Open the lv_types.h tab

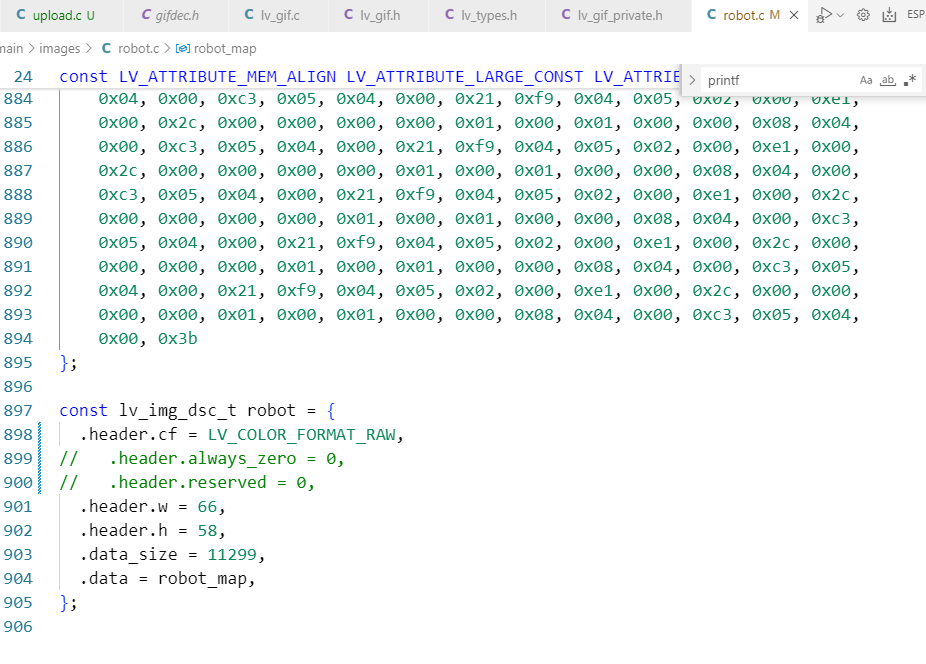point(488,15)
